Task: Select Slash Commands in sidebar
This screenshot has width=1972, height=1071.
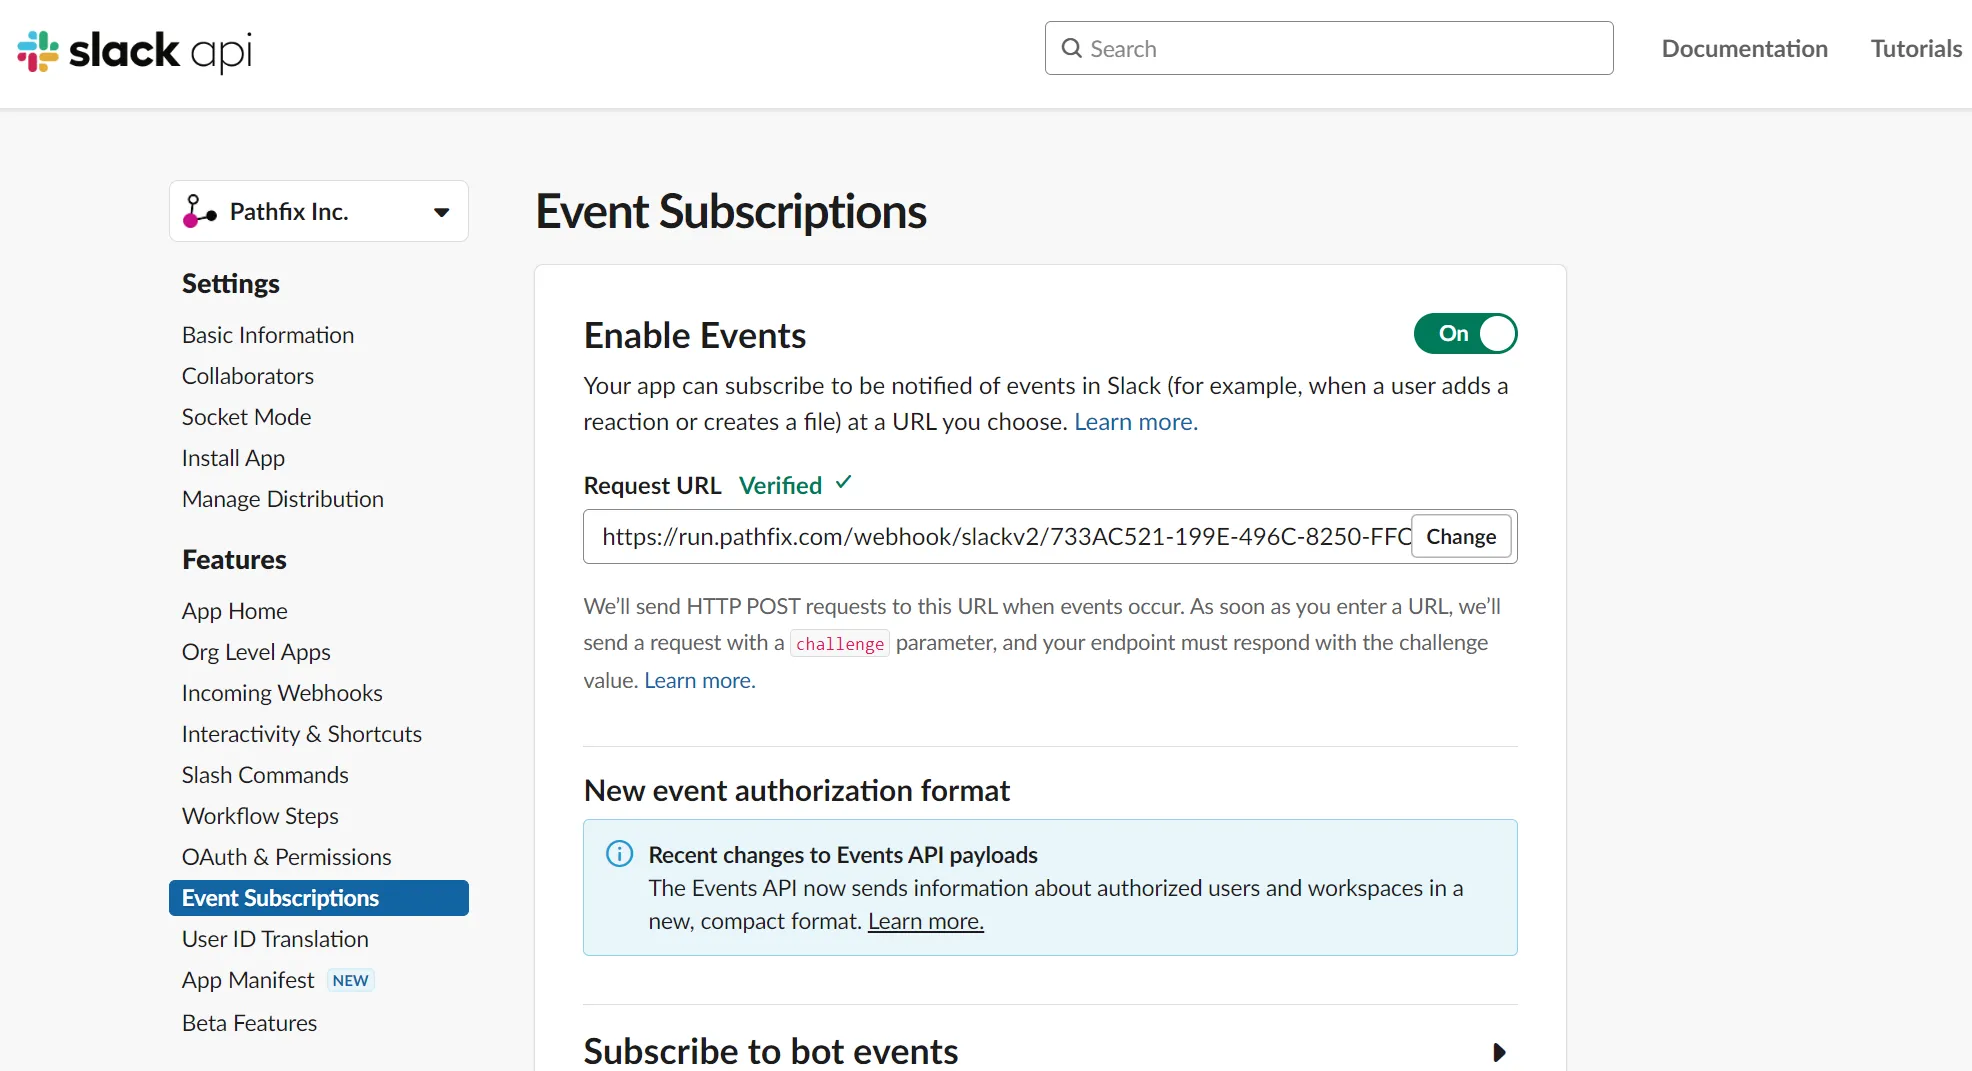Action: [265, 775]
